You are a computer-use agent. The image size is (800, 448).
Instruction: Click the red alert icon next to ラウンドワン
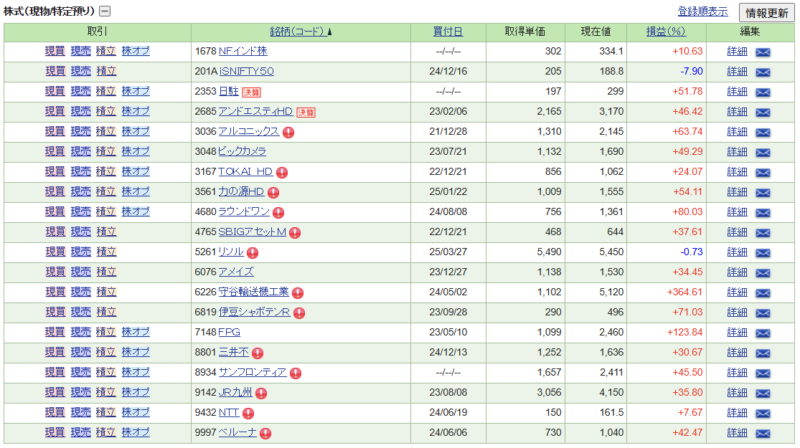(x=278, y=212)
